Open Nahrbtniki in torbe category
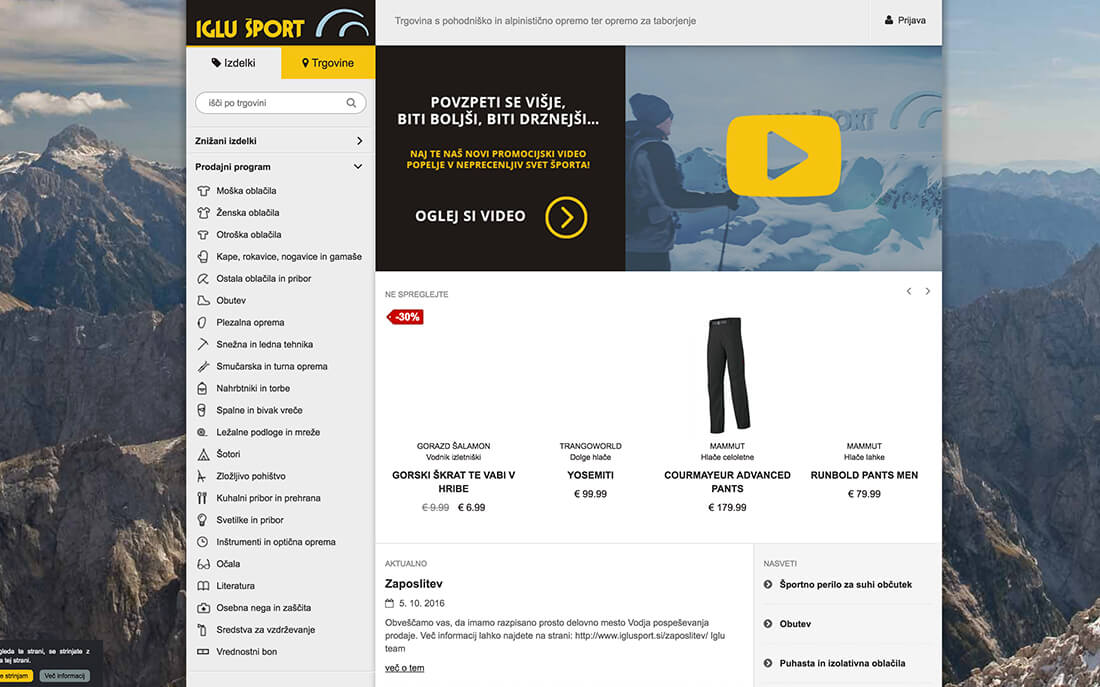Screen dimensions: 1100x687 click(x=253, y=388)
